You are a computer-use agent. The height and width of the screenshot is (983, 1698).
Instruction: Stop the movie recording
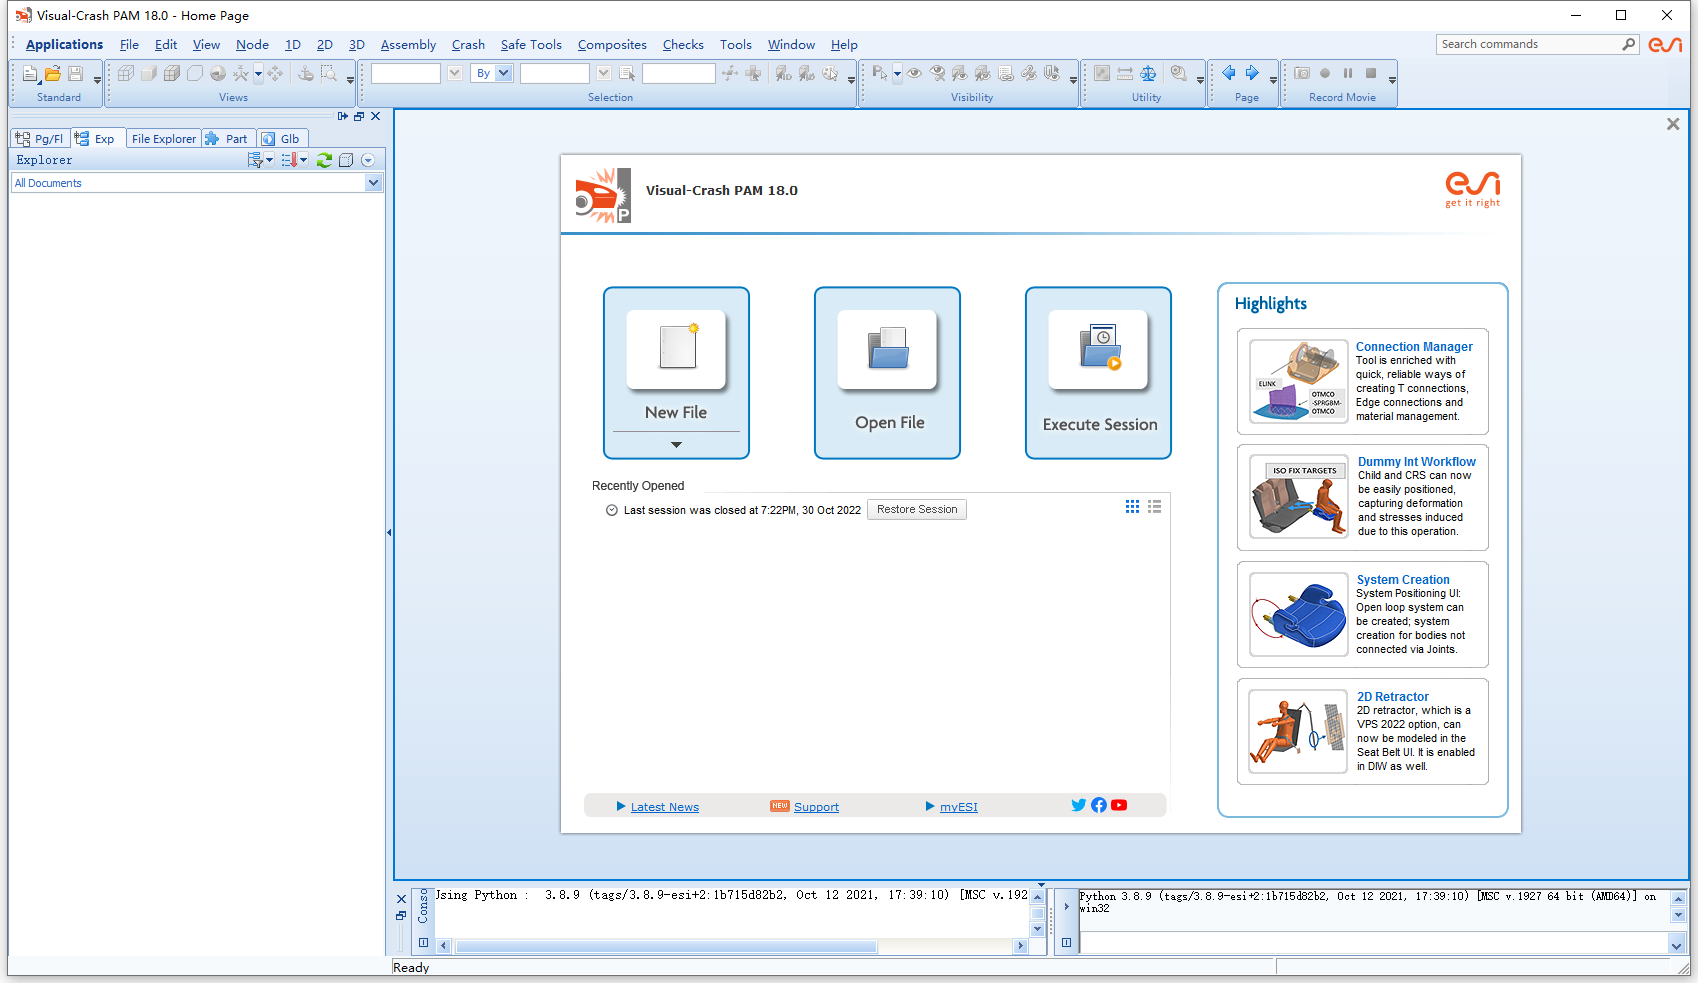[x=1371, y=73]
